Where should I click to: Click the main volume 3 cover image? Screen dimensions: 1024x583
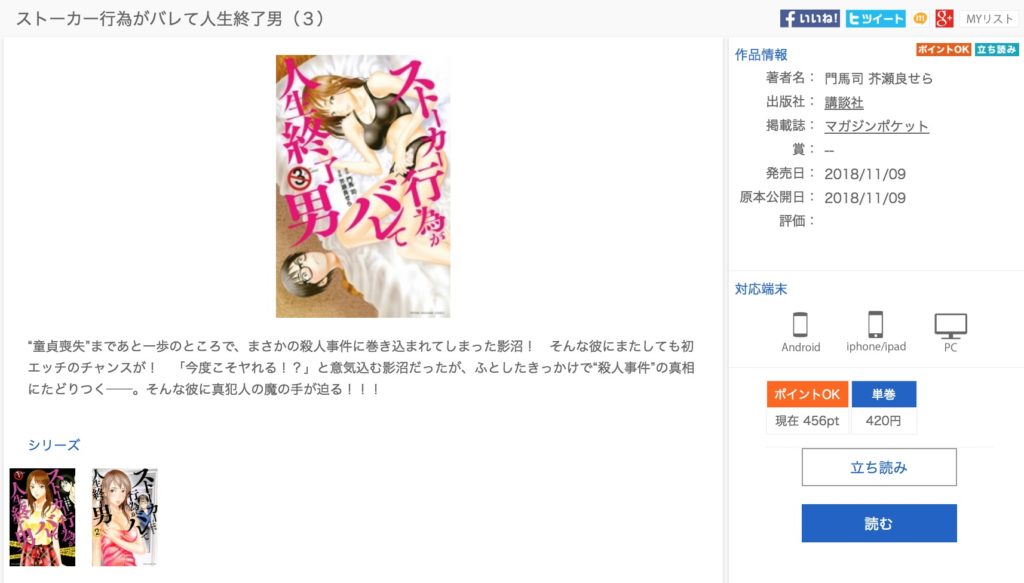point(362,186)
